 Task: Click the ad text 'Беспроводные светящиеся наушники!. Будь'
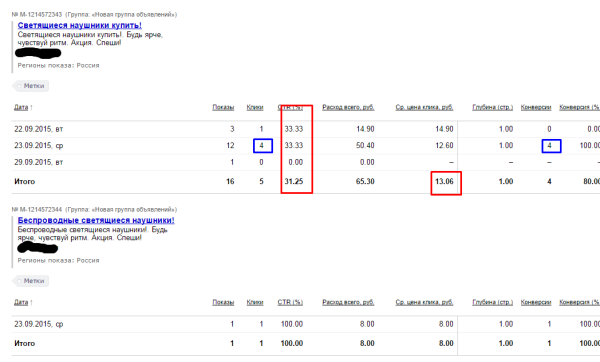click(x=93, y=230)
